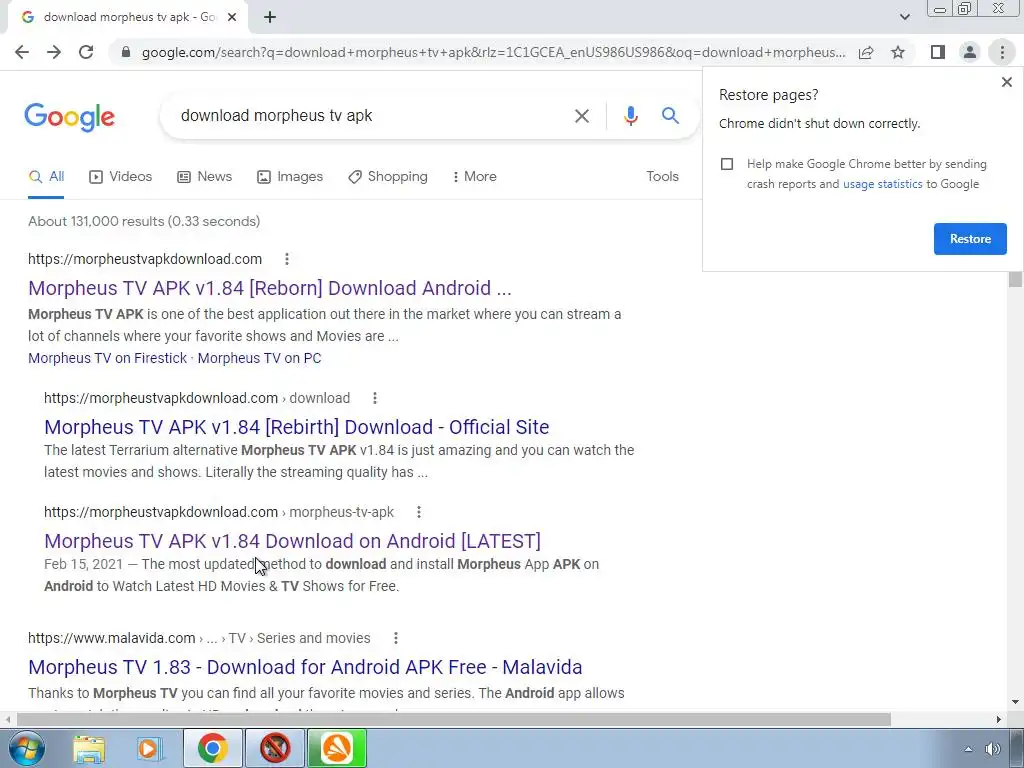Dismiss the Restore pages popup
Screen dimensions: 1024x768
[1006, 82]
